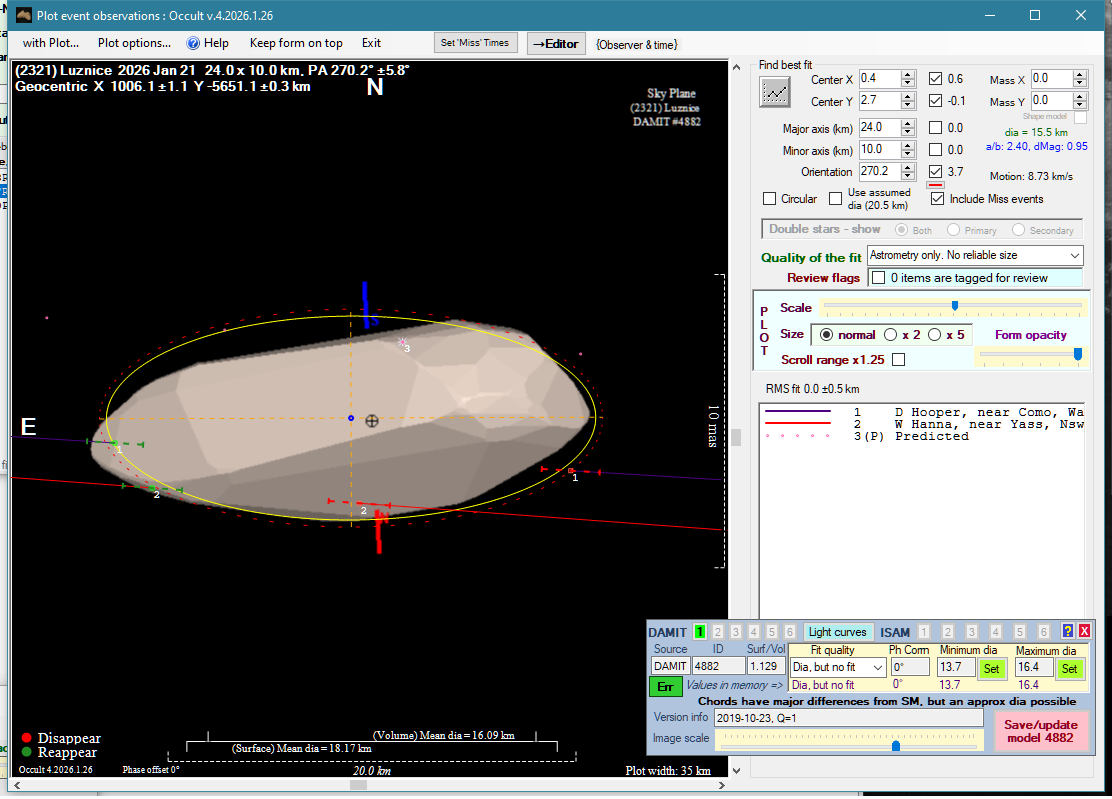Click the blue Help question mark icon
The image size is (1112, 799).
click(194, 43)
